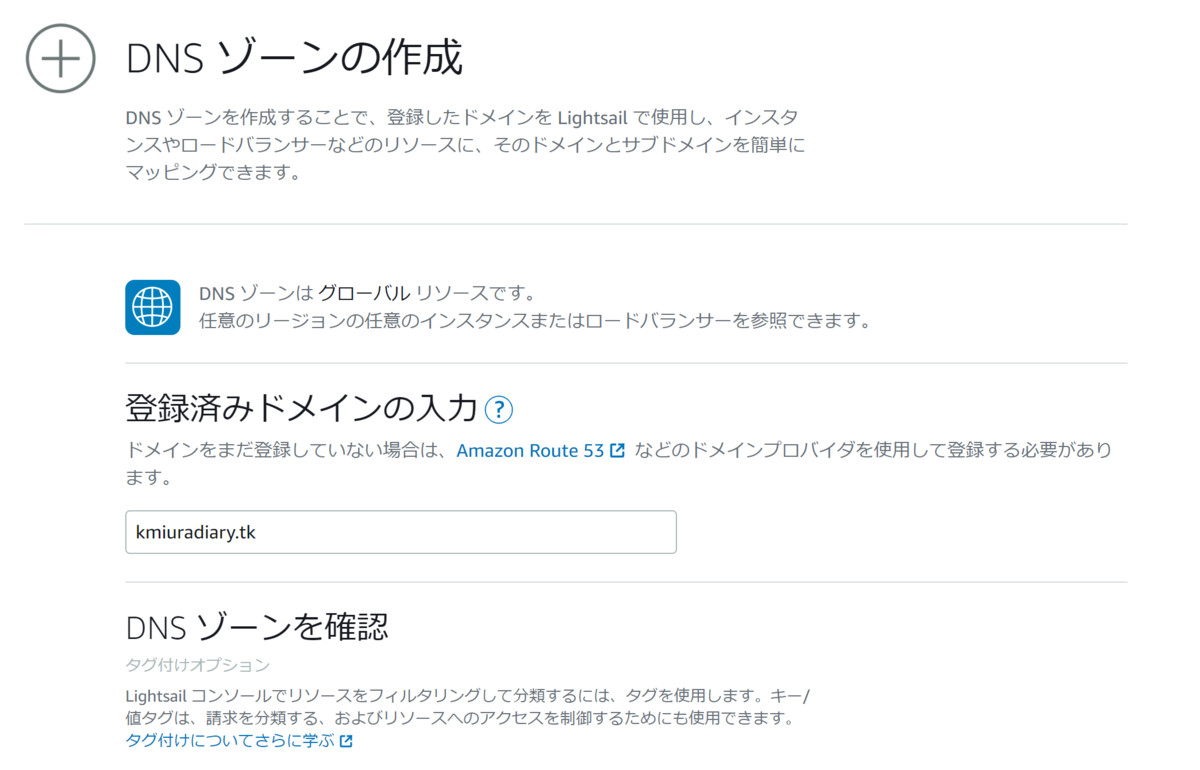Viewport: 1200px width, 770px height.
Task: Click the DNS ゾーンの作成 page heading
Action: pos(294,58)
